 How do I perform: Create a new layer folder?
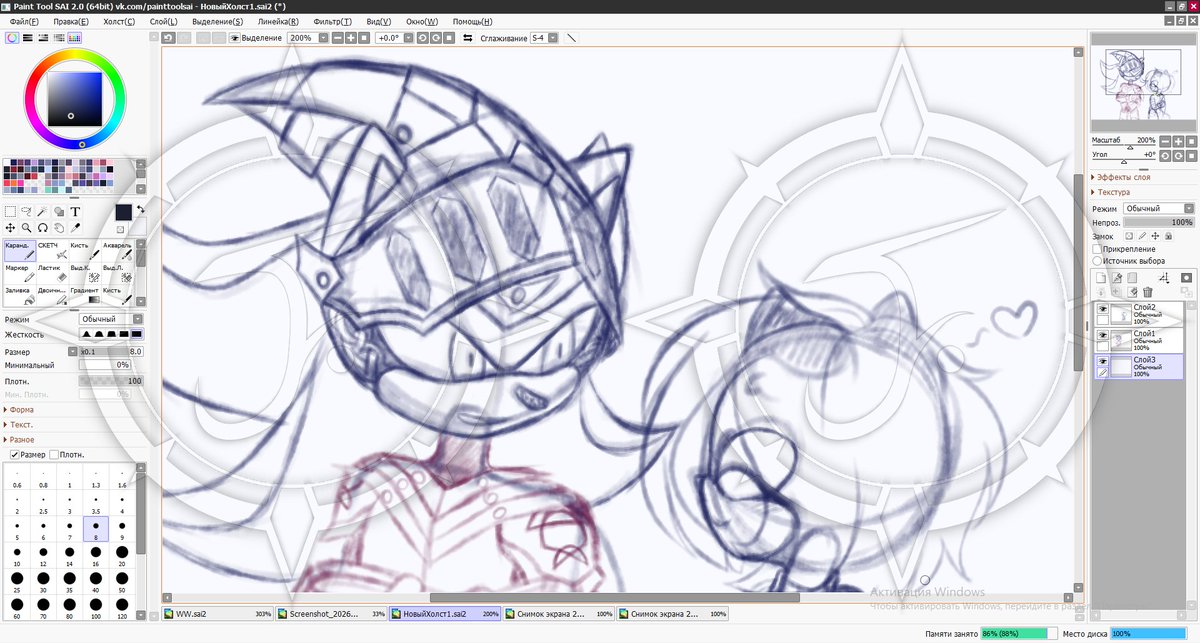1132,277
